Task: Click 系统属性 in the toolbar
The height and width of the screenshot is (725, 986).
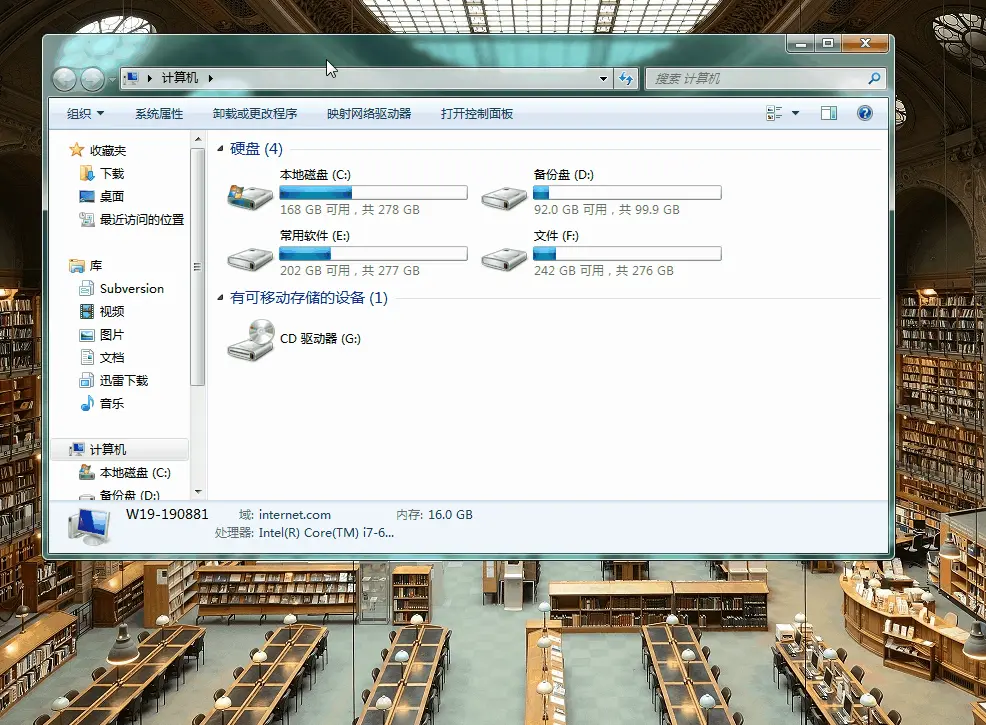Action: coord(159,114)
